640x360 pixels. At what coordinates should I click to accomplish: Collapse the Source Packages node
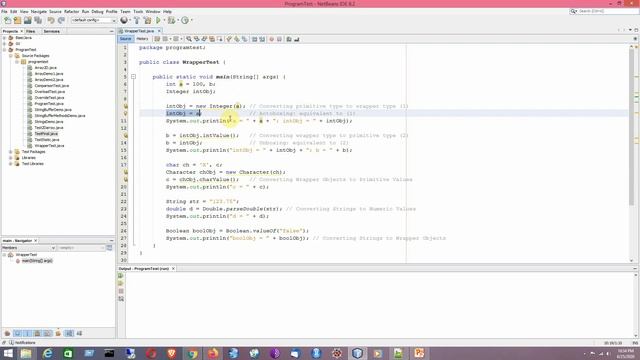click(x=11, y=56)
